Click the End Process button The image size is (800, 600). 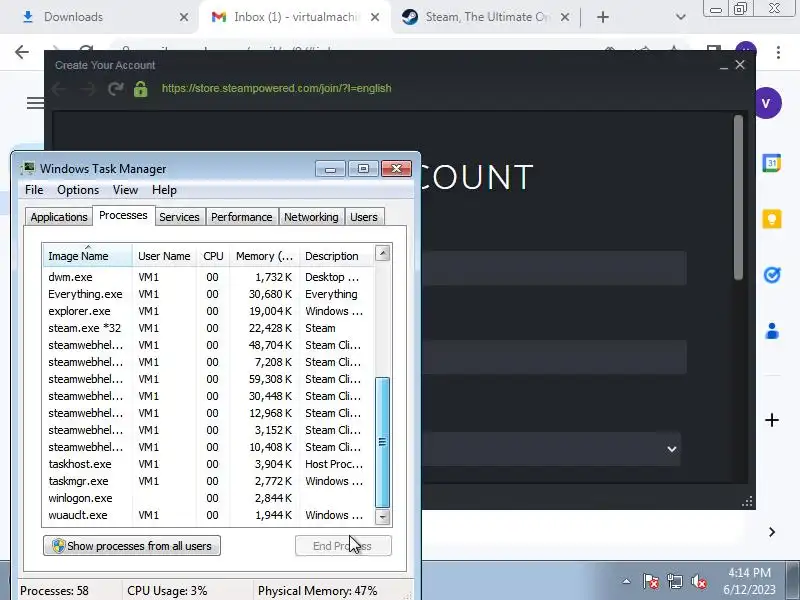click(343, 546)
